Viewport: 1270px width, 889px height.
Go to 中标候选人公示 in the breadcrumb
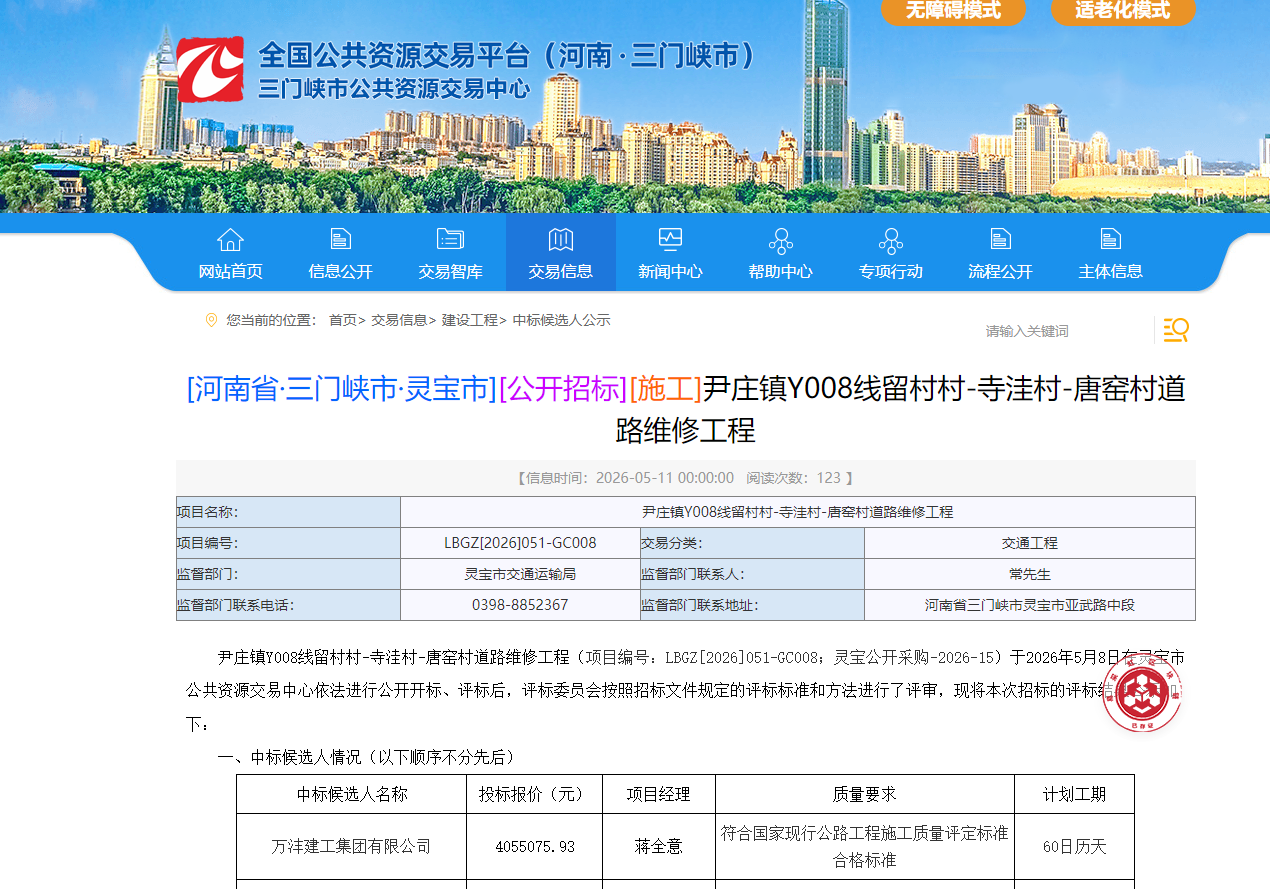tap(561, 320)
